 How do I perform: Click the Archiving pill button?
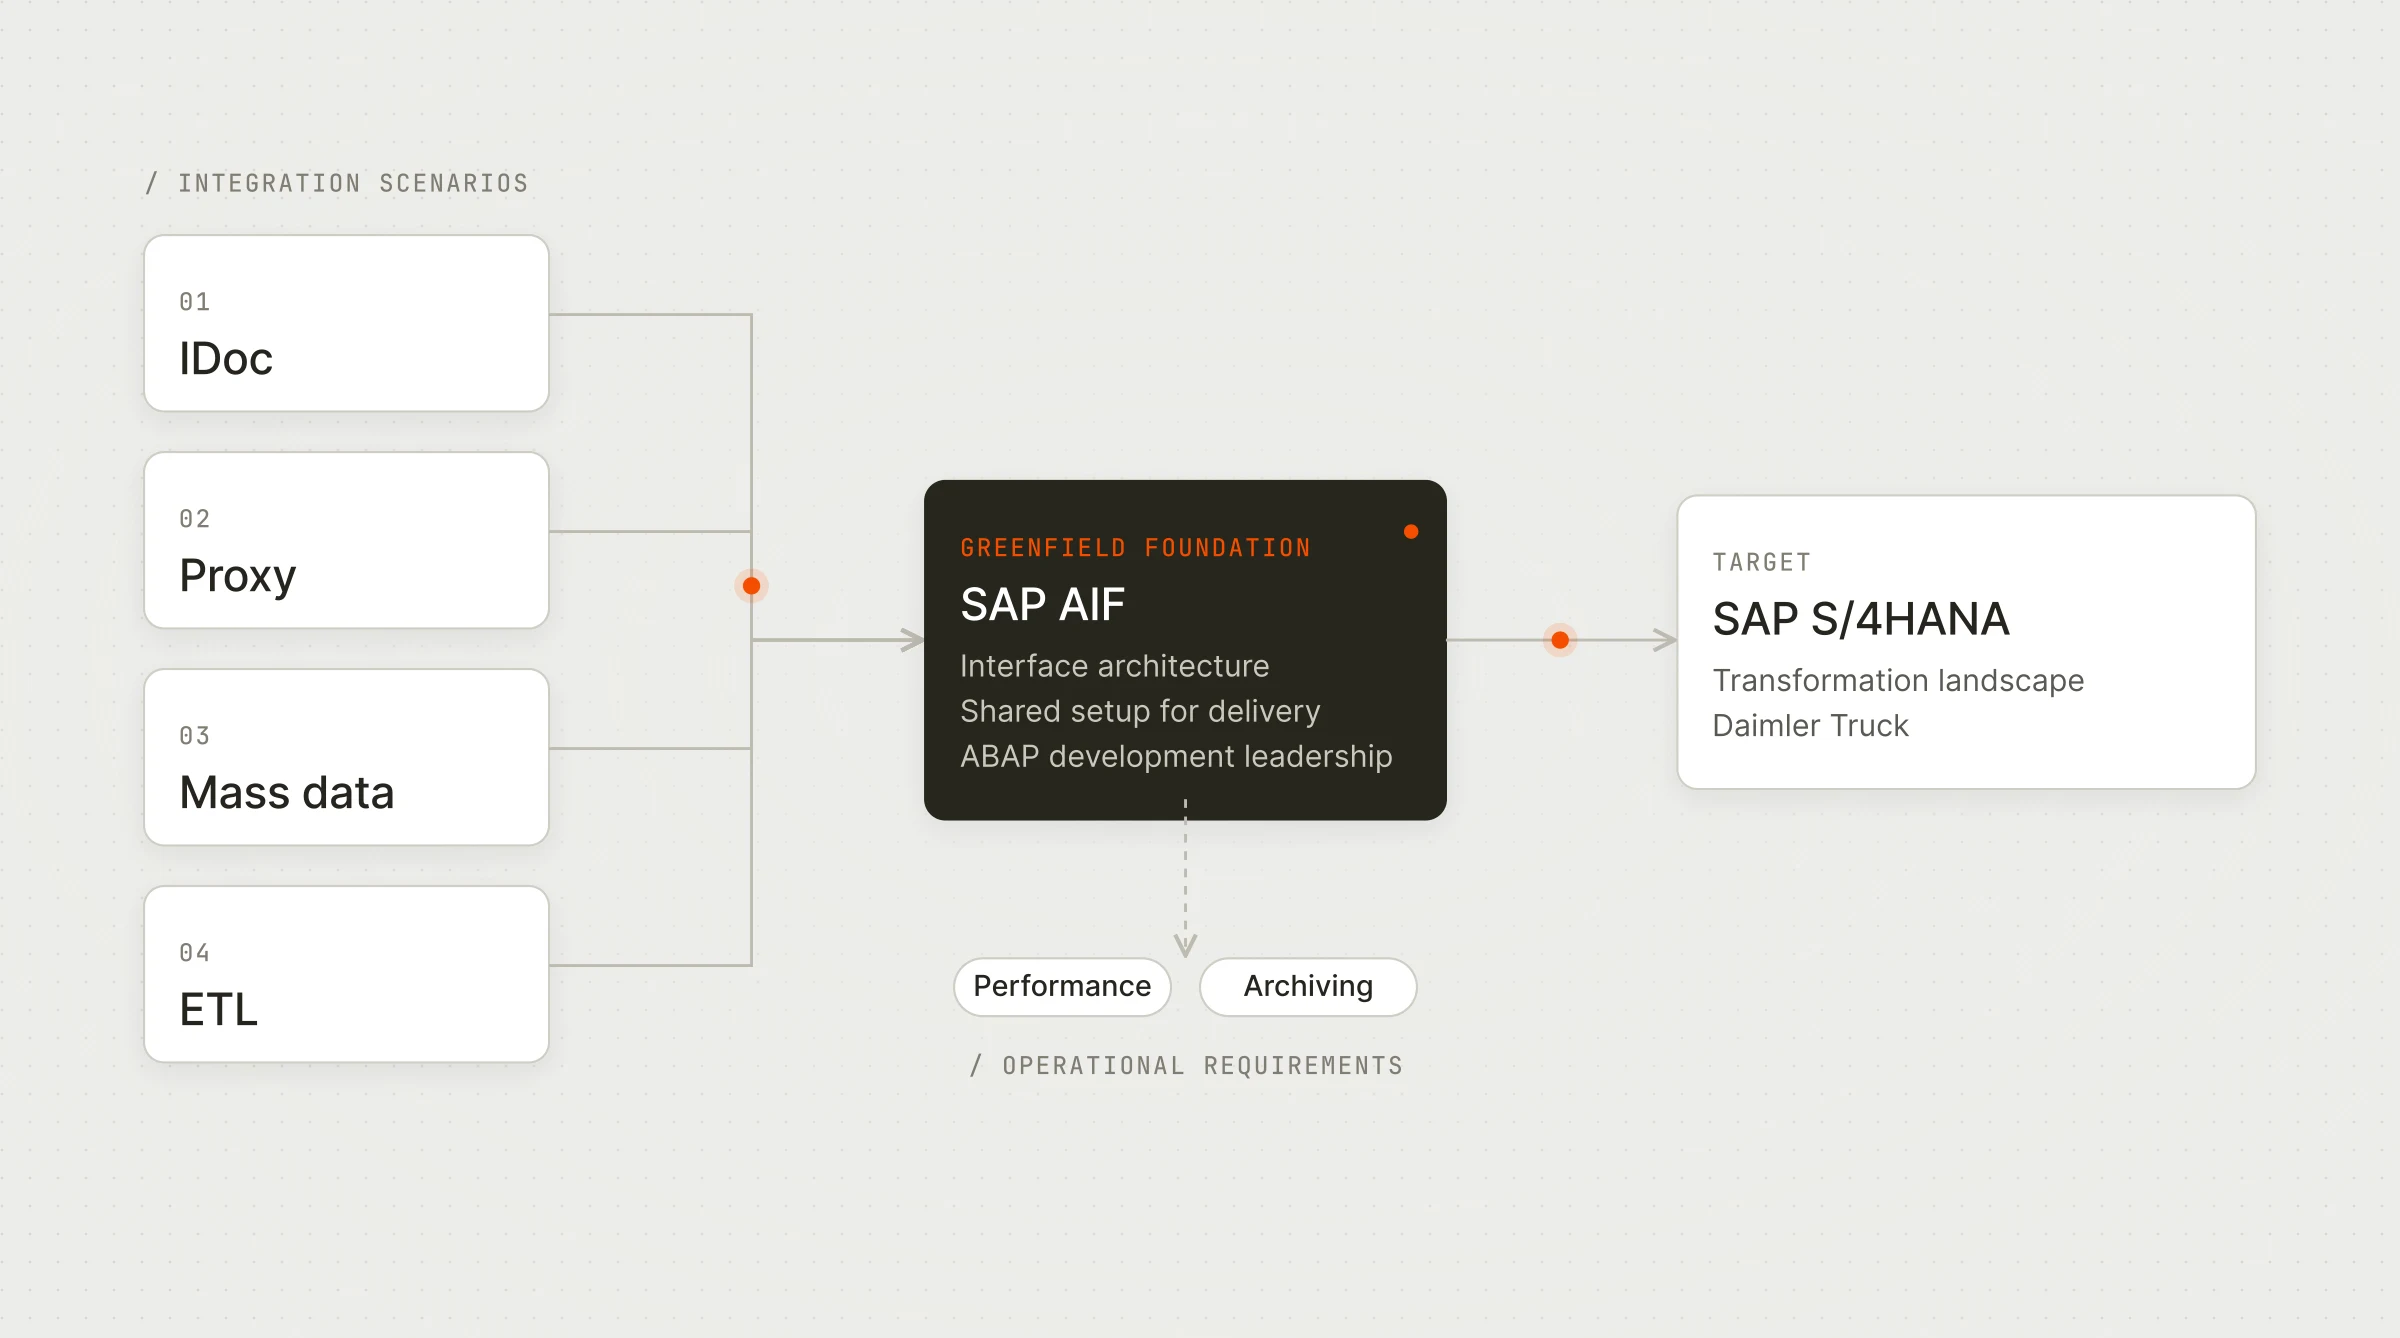point(1308,987)
